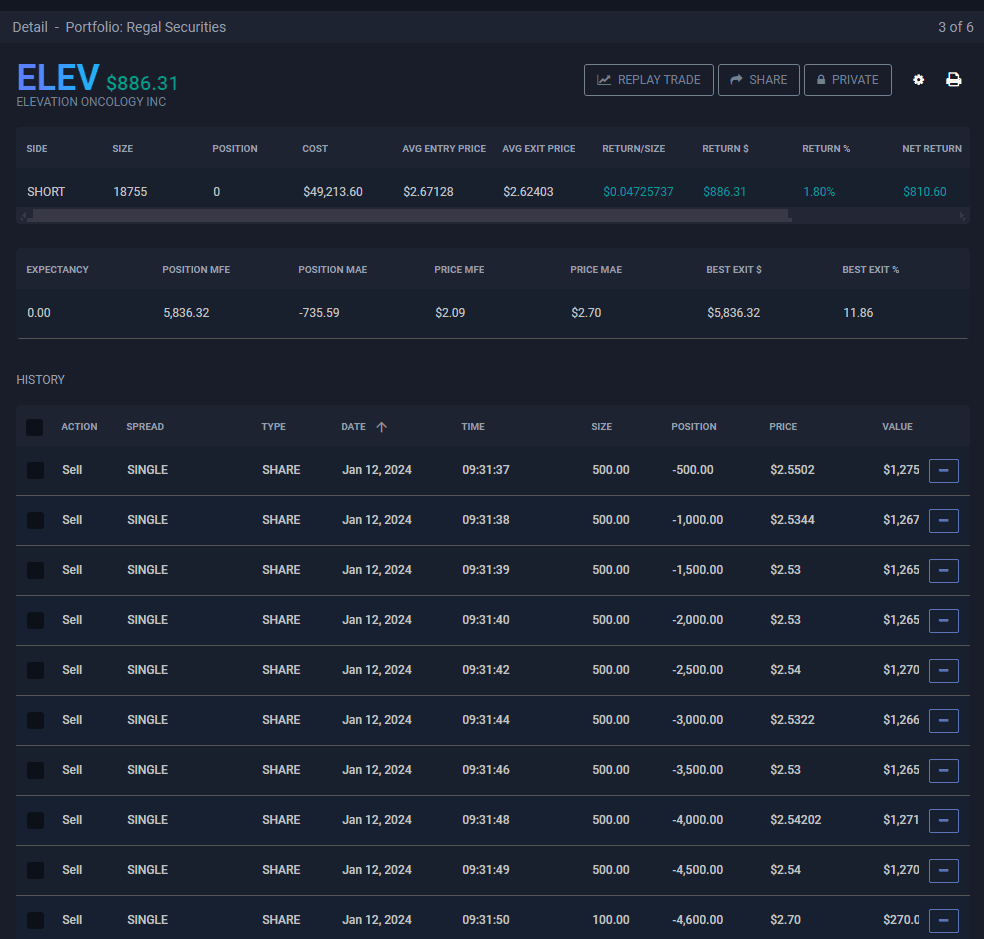The image size is (984, 939).
Task: Click the Share button
Action: [758, 80]
